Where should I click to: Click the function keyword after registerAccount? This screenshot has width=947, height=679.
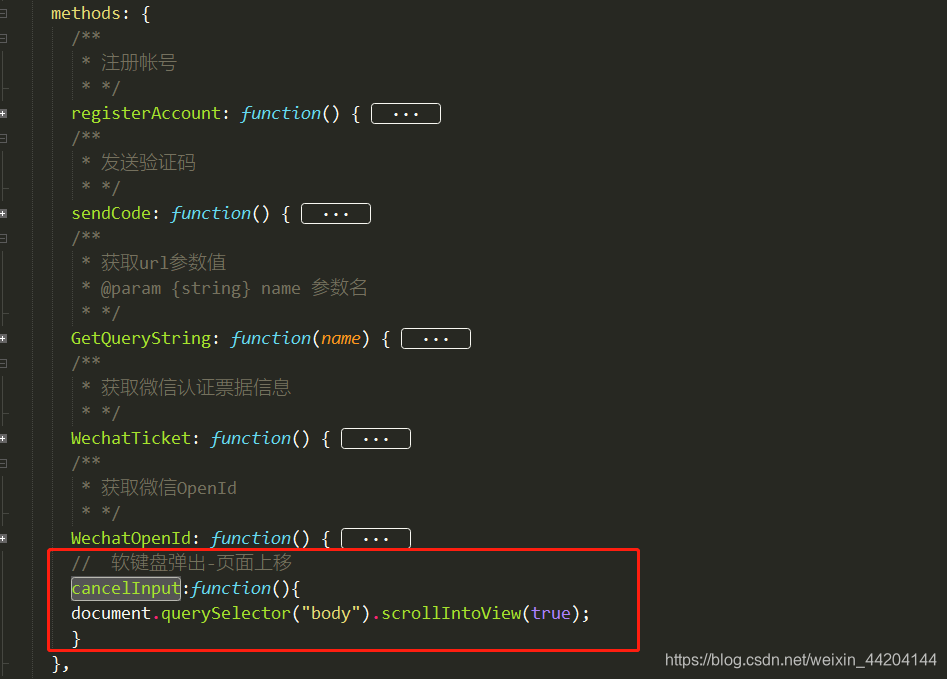(281, 114)
